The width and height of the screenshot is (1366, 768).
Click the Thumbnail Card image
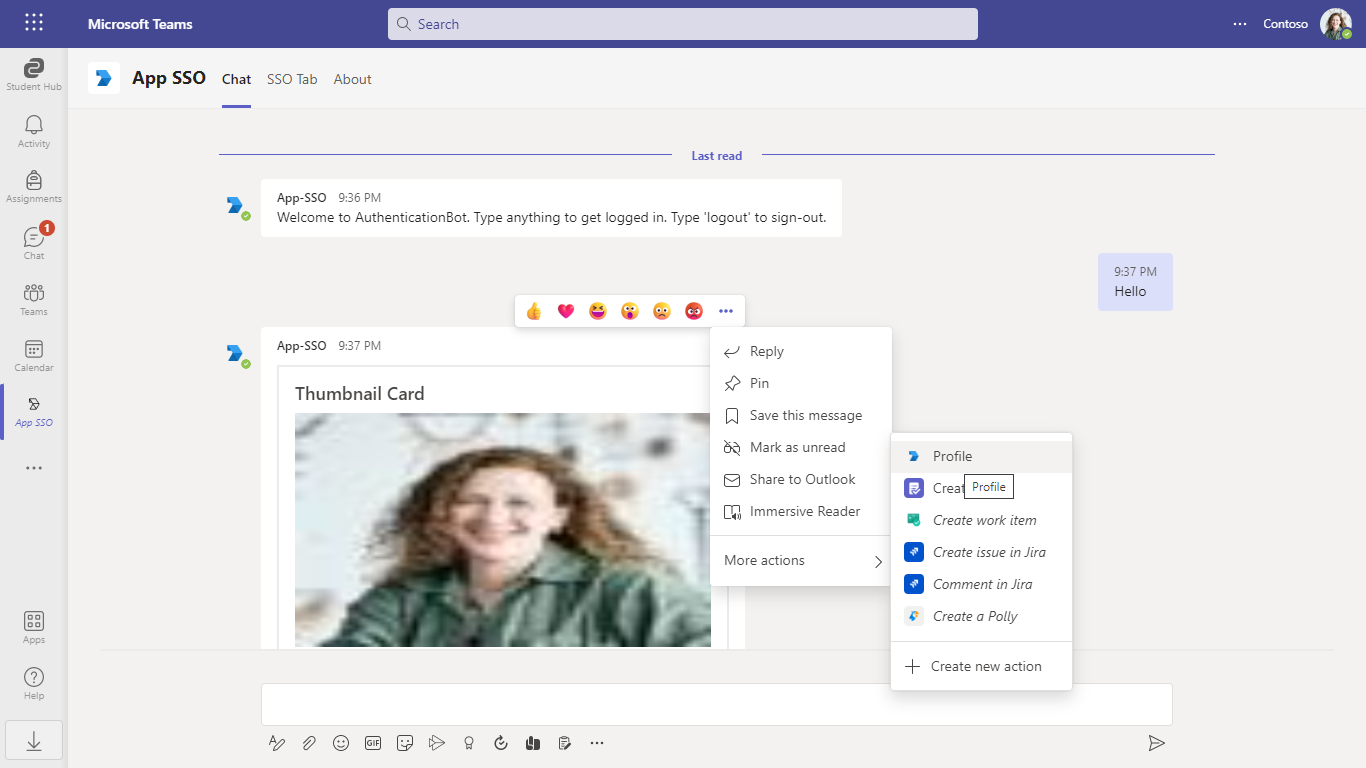(x=503, y=530)
